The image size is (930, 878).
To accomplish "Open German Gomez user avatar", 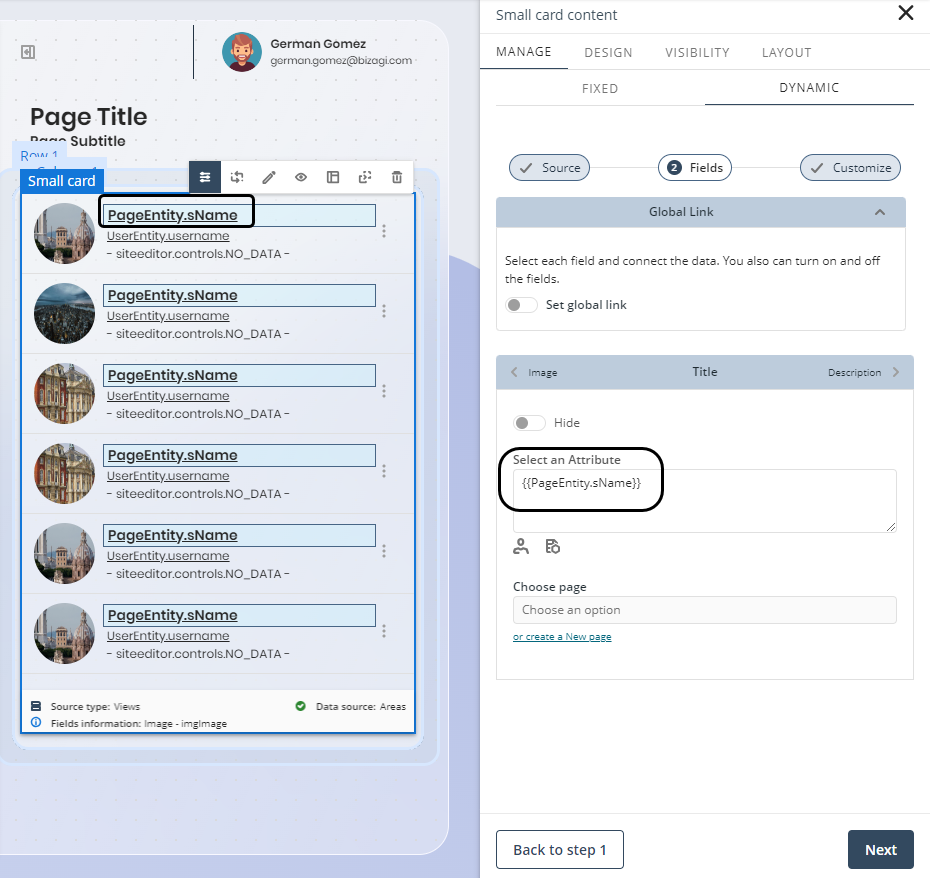I will click(x=242, y=52).
